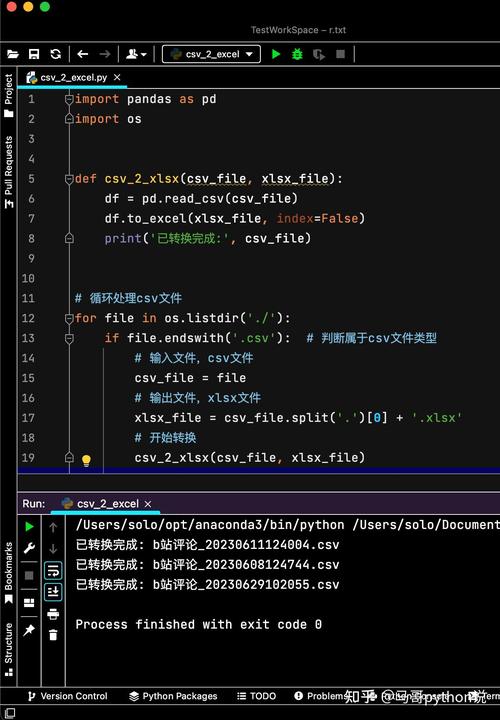Navigate back with the left arrow
The image size is (500, 720).
point(83,54)
